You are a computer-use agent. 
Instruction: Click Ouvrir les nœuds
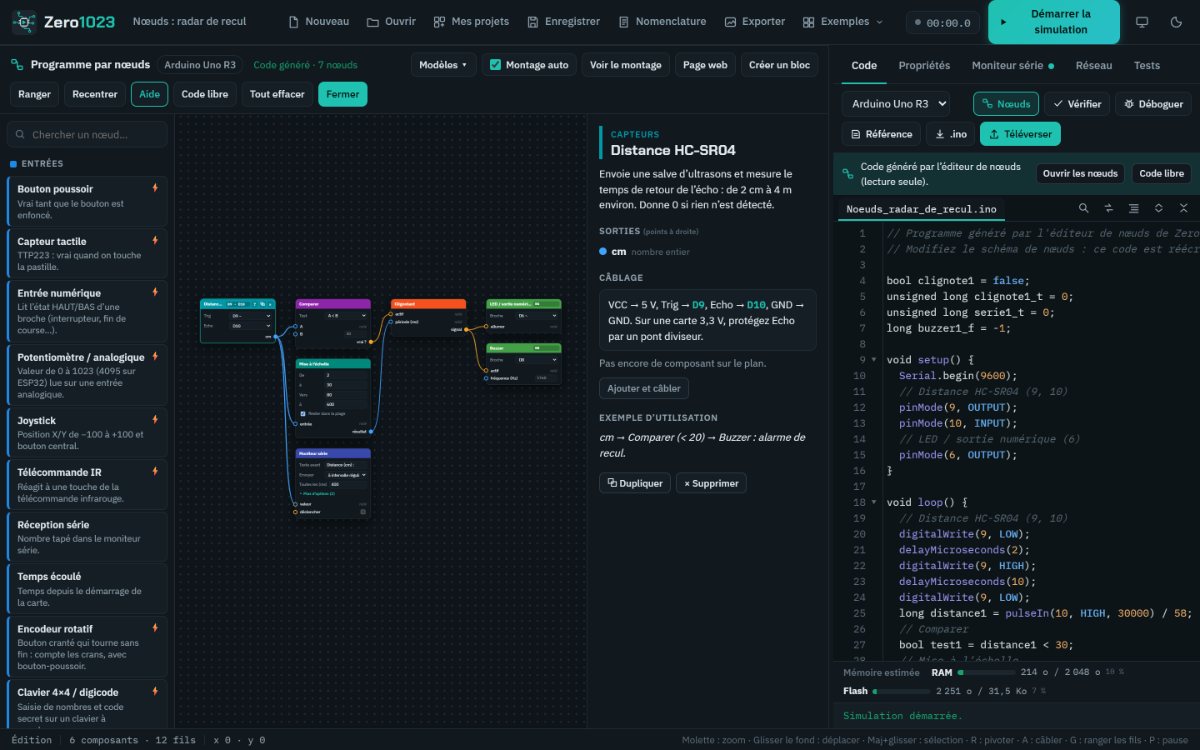point(1079,173)
